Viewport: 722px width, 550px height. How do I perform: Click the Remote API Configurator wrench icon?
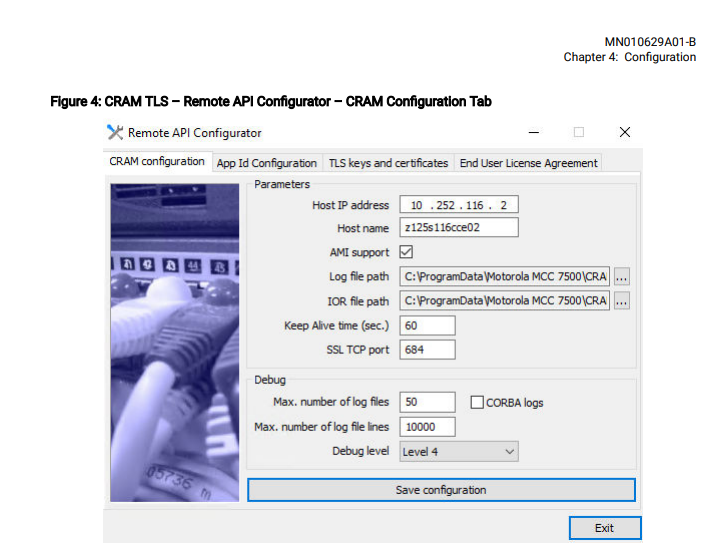click(115, 133)
